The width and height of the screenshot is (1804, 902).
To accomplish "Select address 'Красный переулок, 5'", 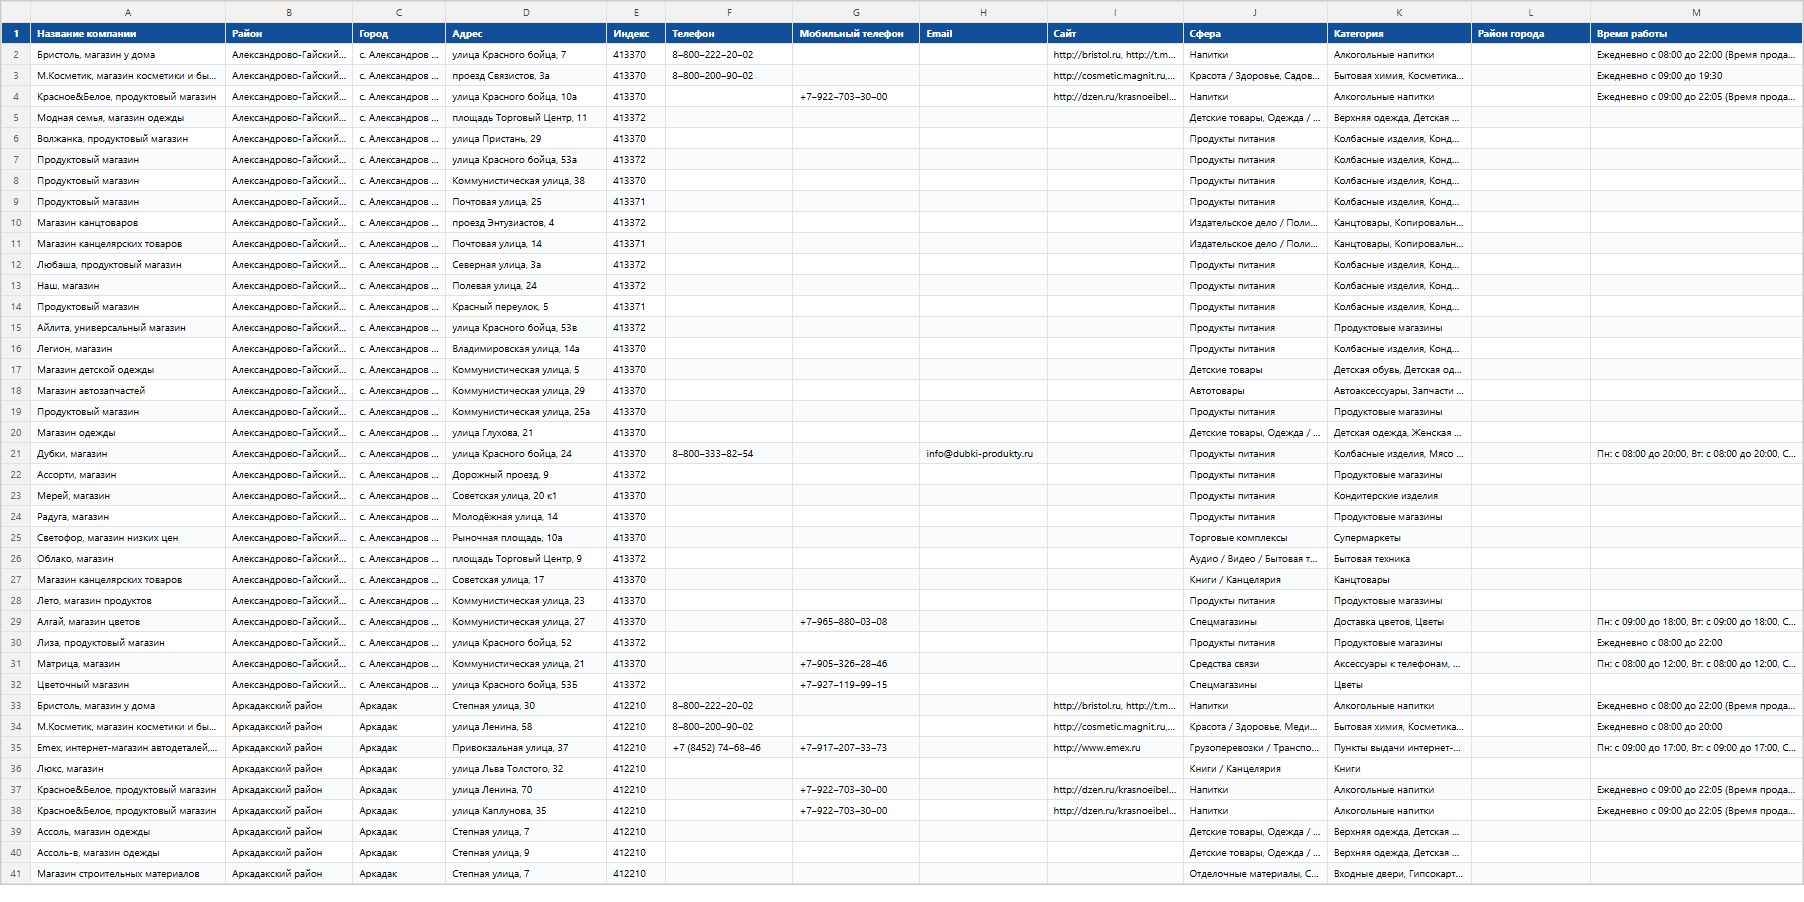I will [526, 307].
